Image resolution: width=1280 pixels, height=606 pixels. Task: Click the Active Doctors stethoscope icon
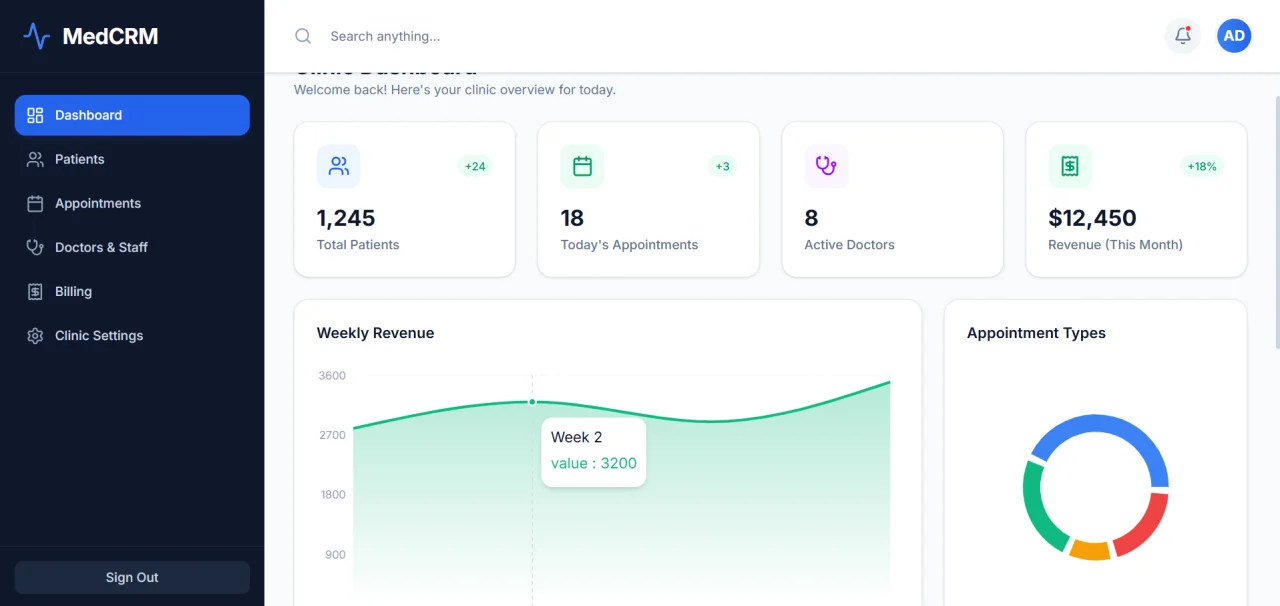pos(826,166)
